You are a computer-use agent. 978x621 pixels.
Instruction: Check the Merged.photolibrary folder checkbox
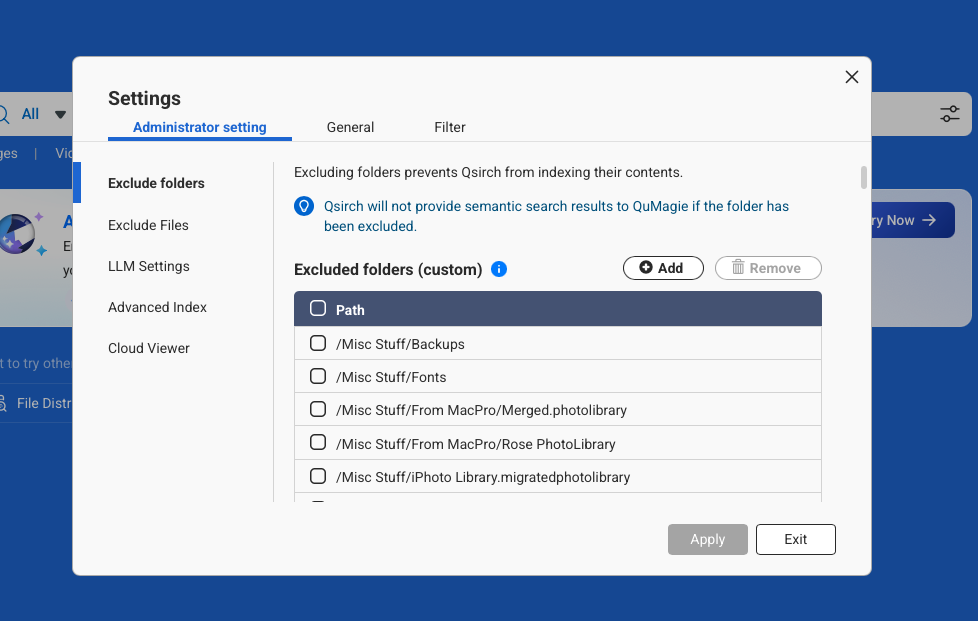[318, 409]
